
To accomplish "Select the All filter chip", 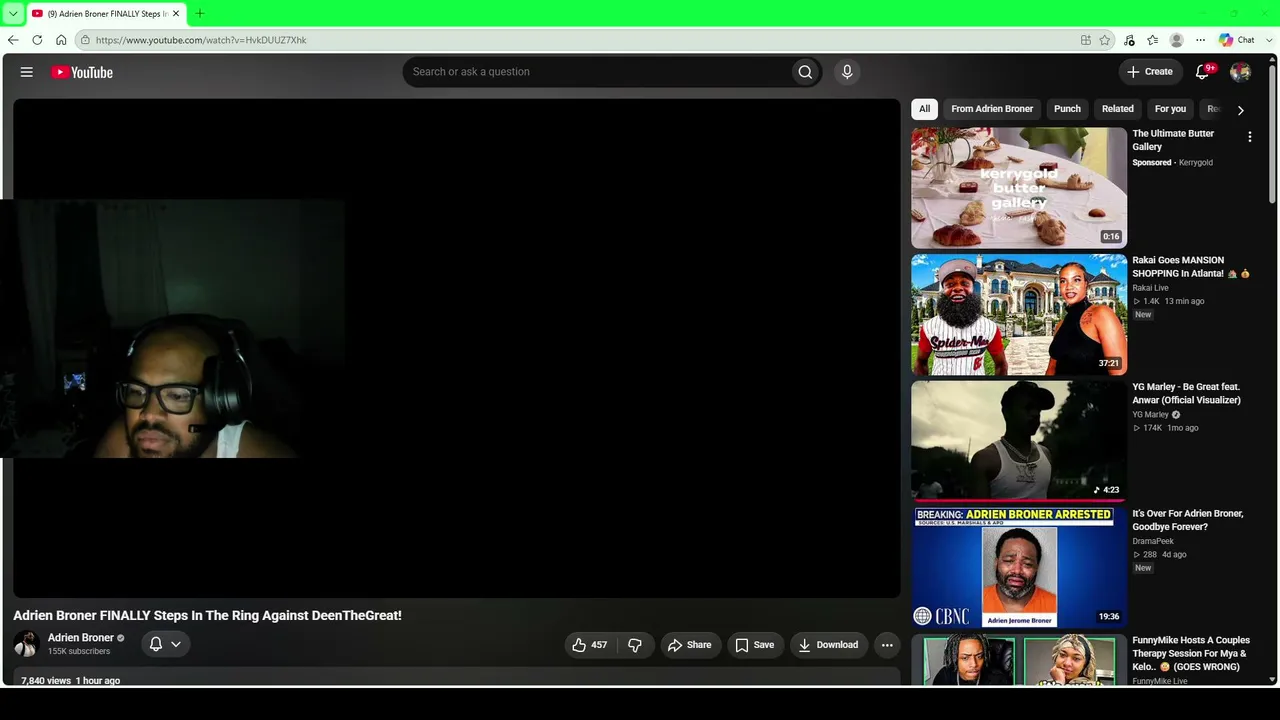I will pos(924,109).
